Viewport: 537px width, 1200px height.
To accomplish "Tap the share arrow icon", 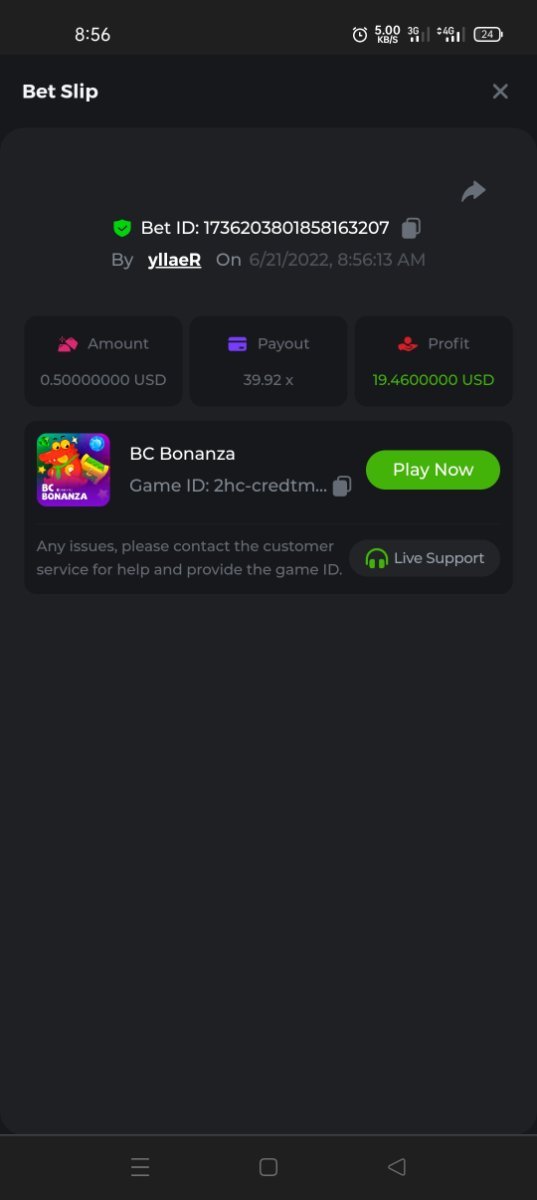I will pos(473,191).
